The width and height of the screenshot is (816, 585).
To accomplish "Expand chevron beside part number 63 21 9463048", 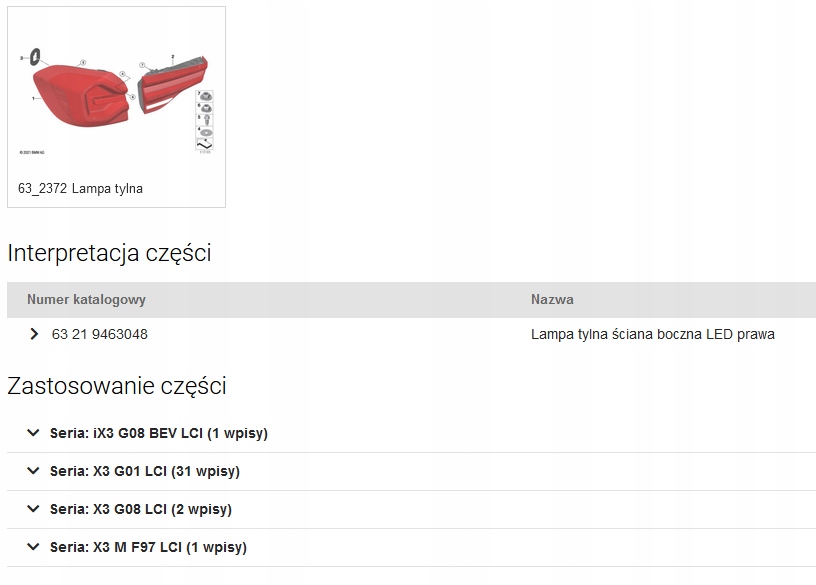I will [35, 334].
